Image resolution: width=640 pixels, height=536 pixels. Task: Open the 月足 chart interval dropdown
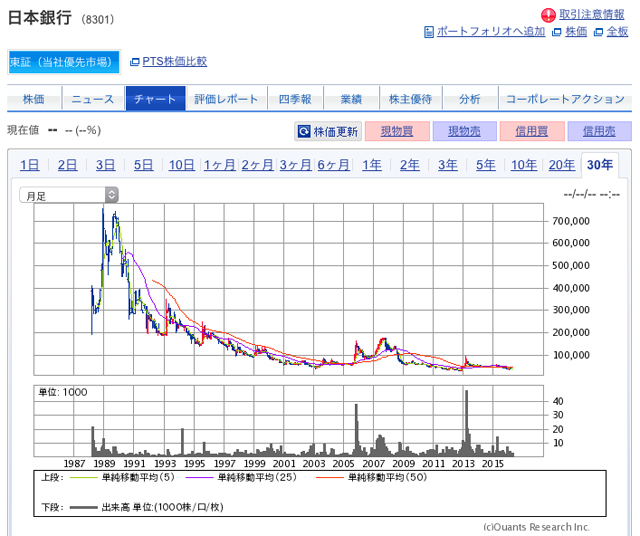click(69, 195)
